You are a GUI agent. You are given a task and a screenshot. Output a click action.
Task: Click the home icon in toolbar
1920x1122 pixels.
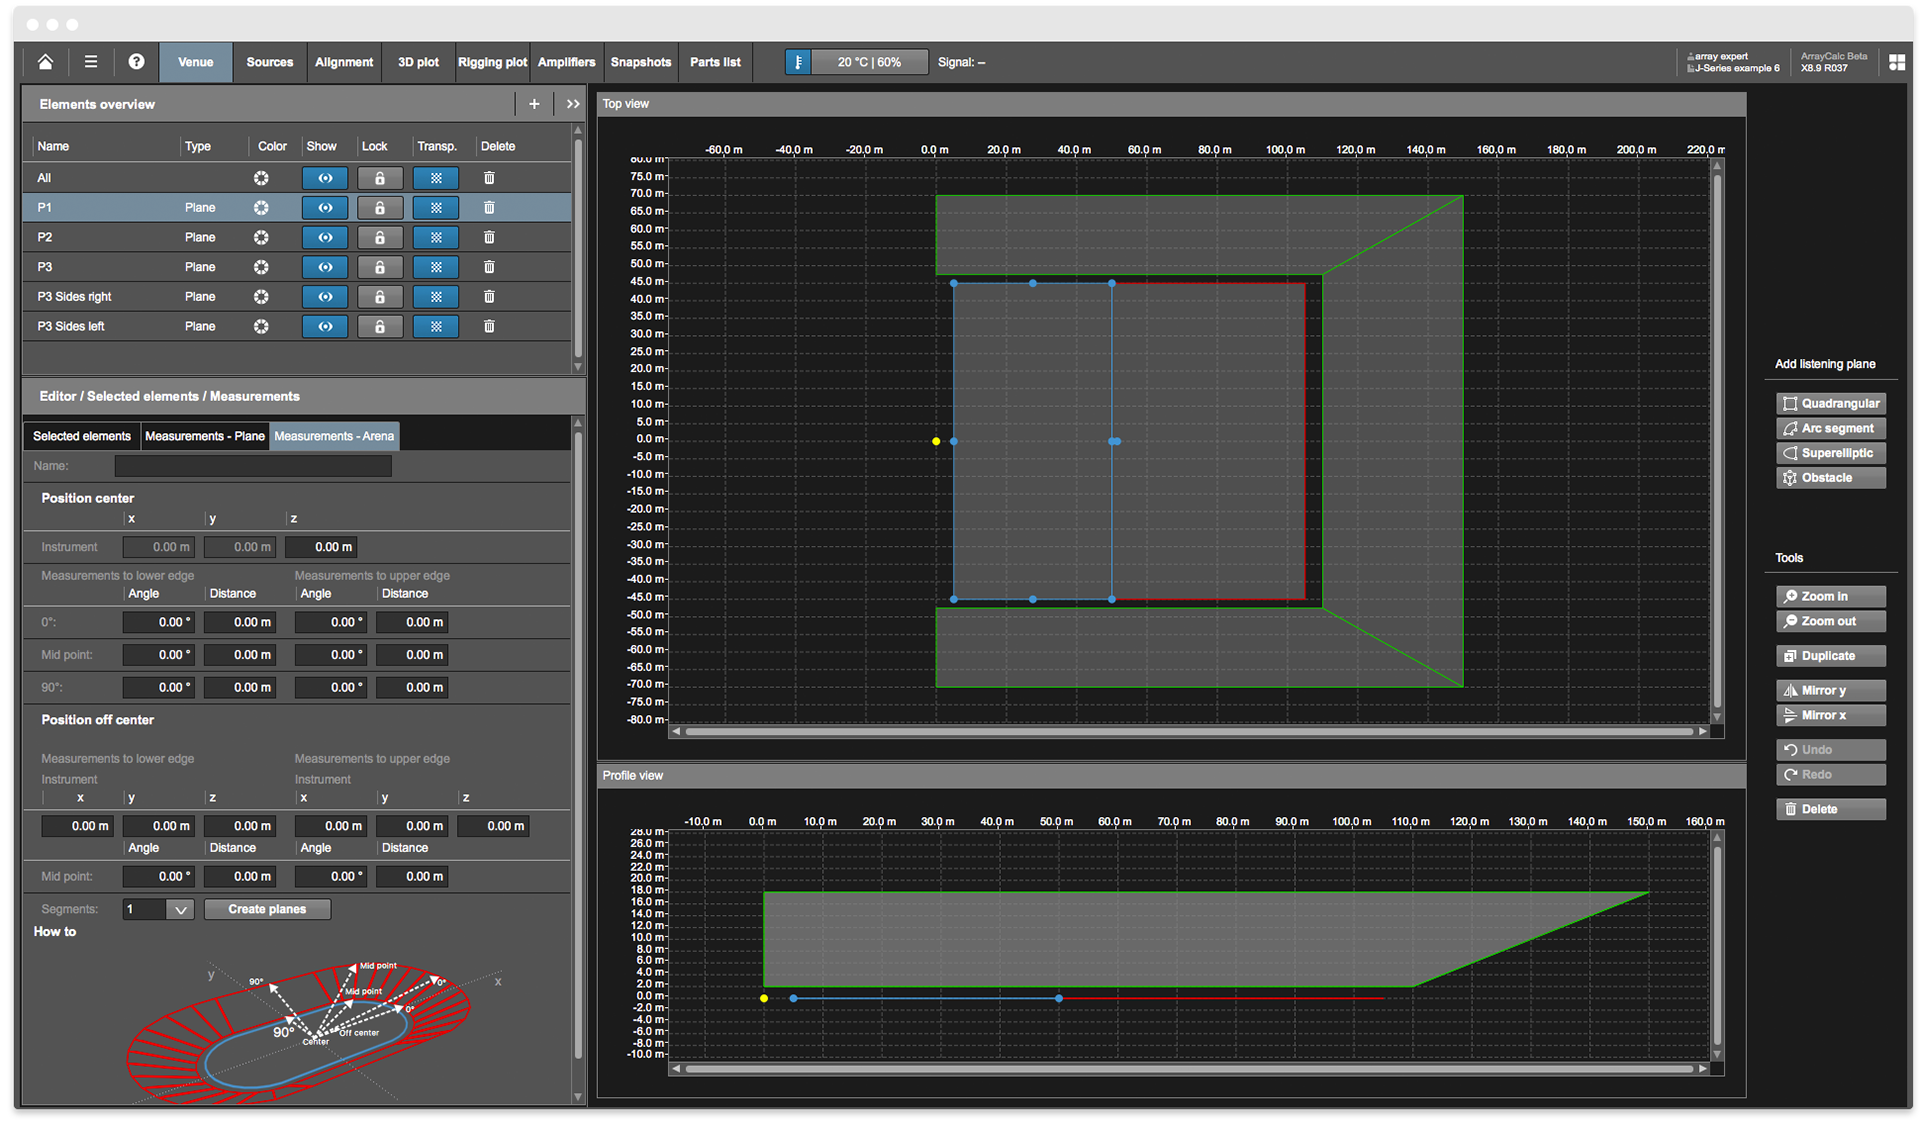coord(45,62)
